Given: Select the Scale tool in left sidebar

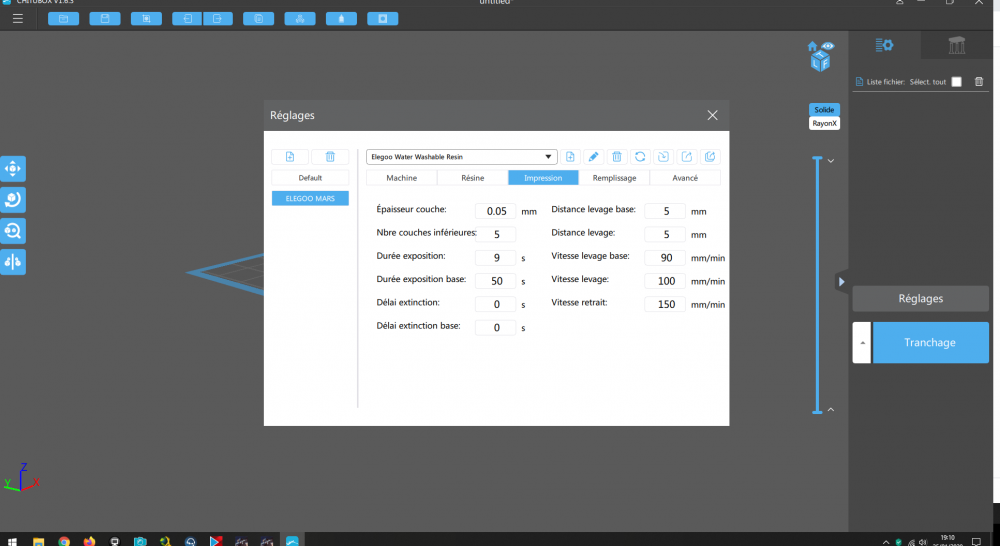Looking at the screenshot, I should pyautogui.click(x=13, y=230).
